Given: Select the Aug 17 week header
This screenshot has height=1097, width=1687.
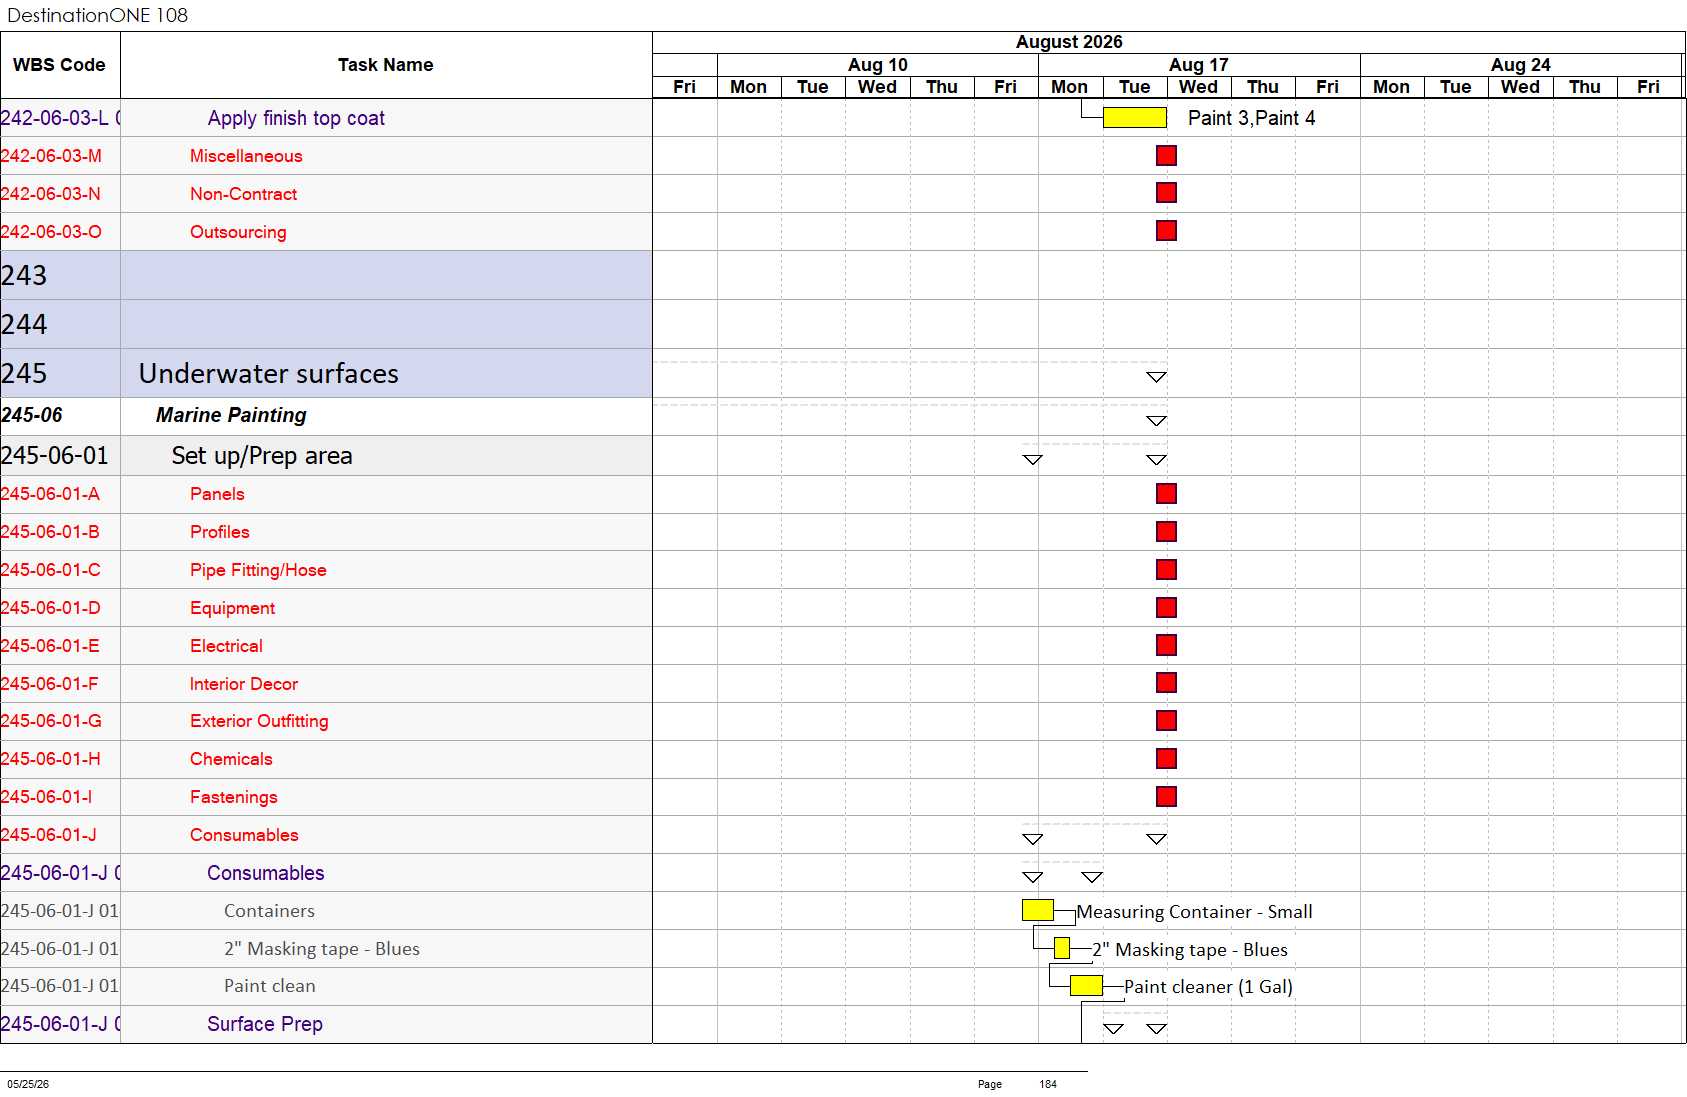Looking at the screenshot, I should [1199, 64].
